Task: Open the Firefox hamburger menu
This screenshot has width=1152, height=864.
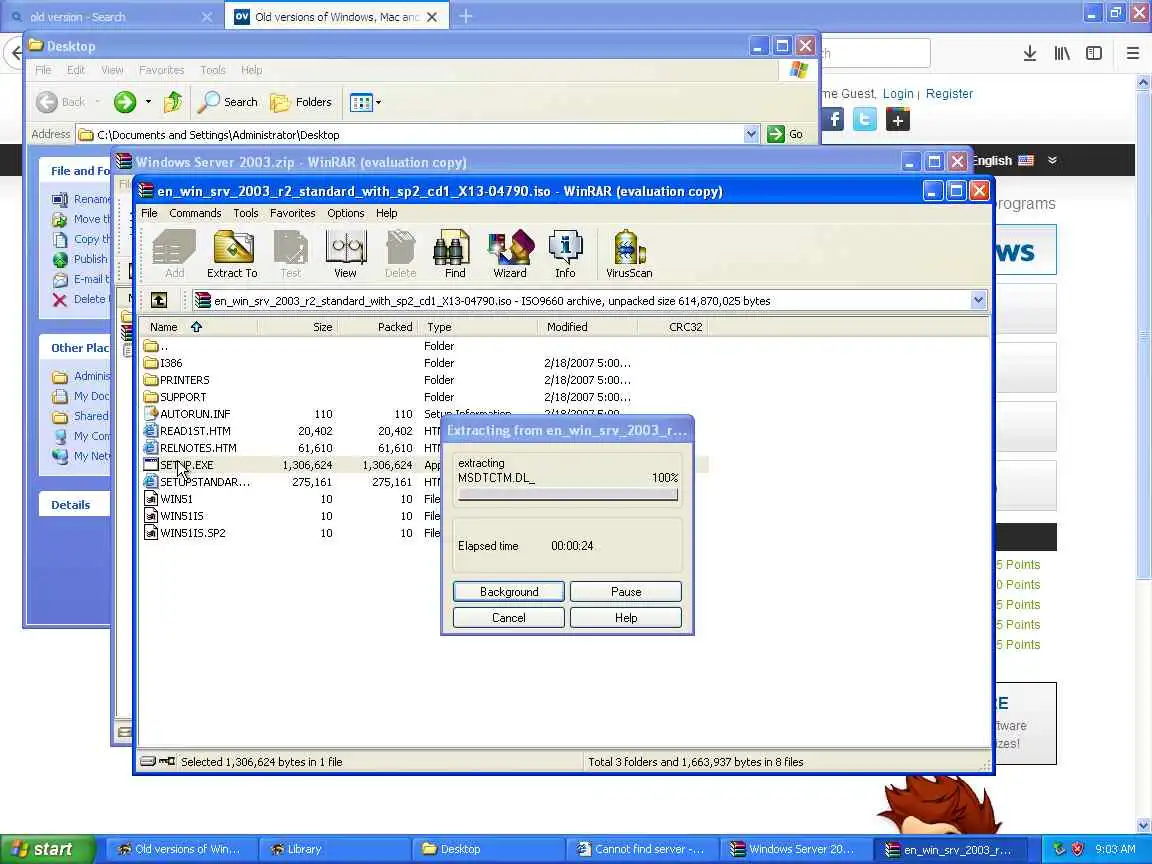Action: (1132, 53)
